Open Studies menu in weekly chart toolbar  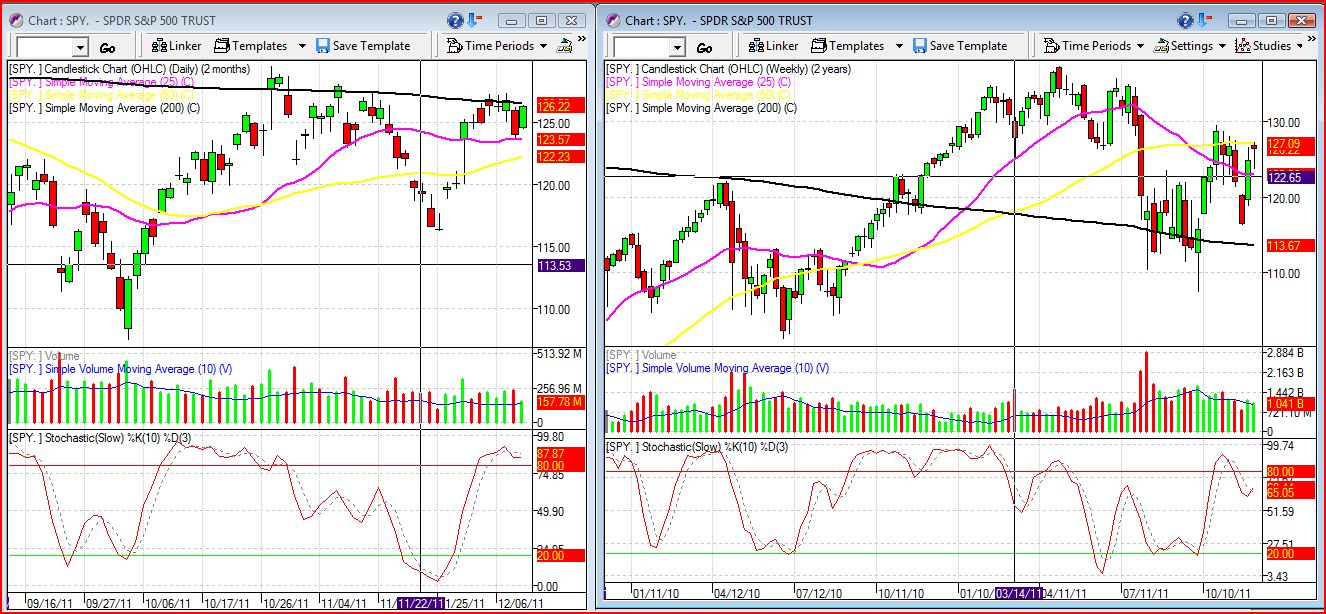pos(1269,46)
